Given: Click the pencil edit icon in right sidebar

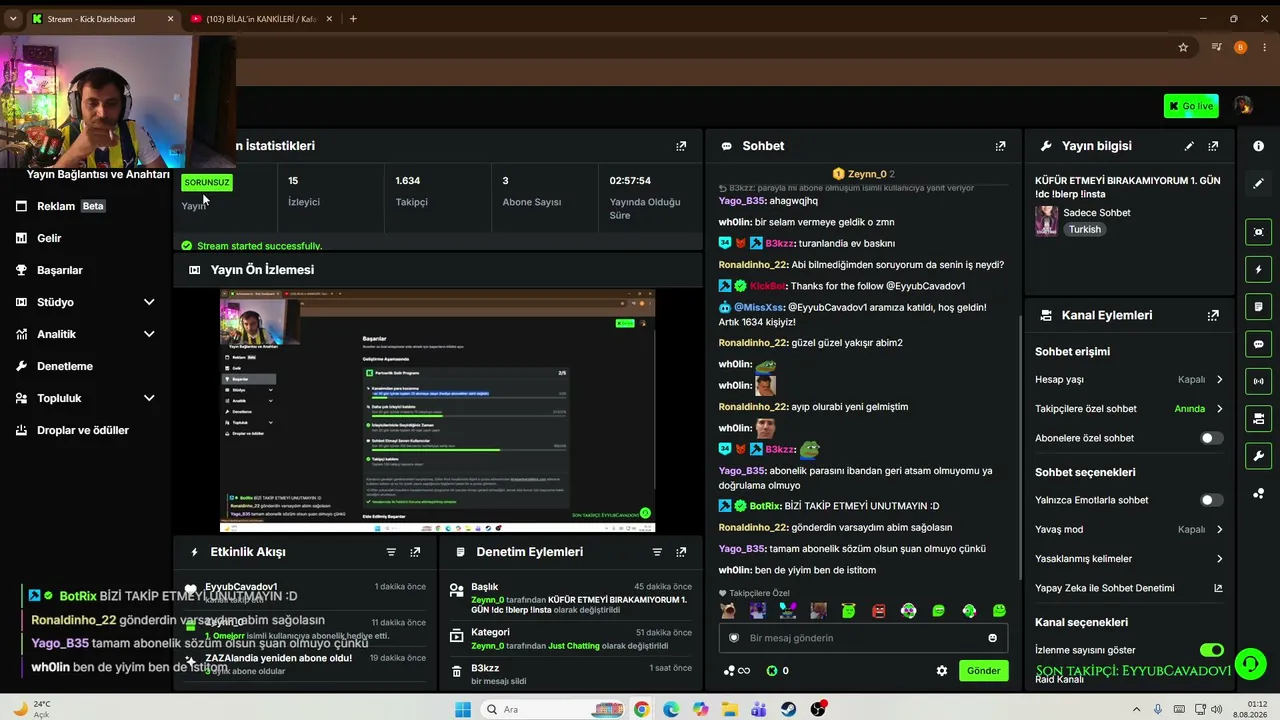Looking at the screenshot, I should coord(1258,184).
